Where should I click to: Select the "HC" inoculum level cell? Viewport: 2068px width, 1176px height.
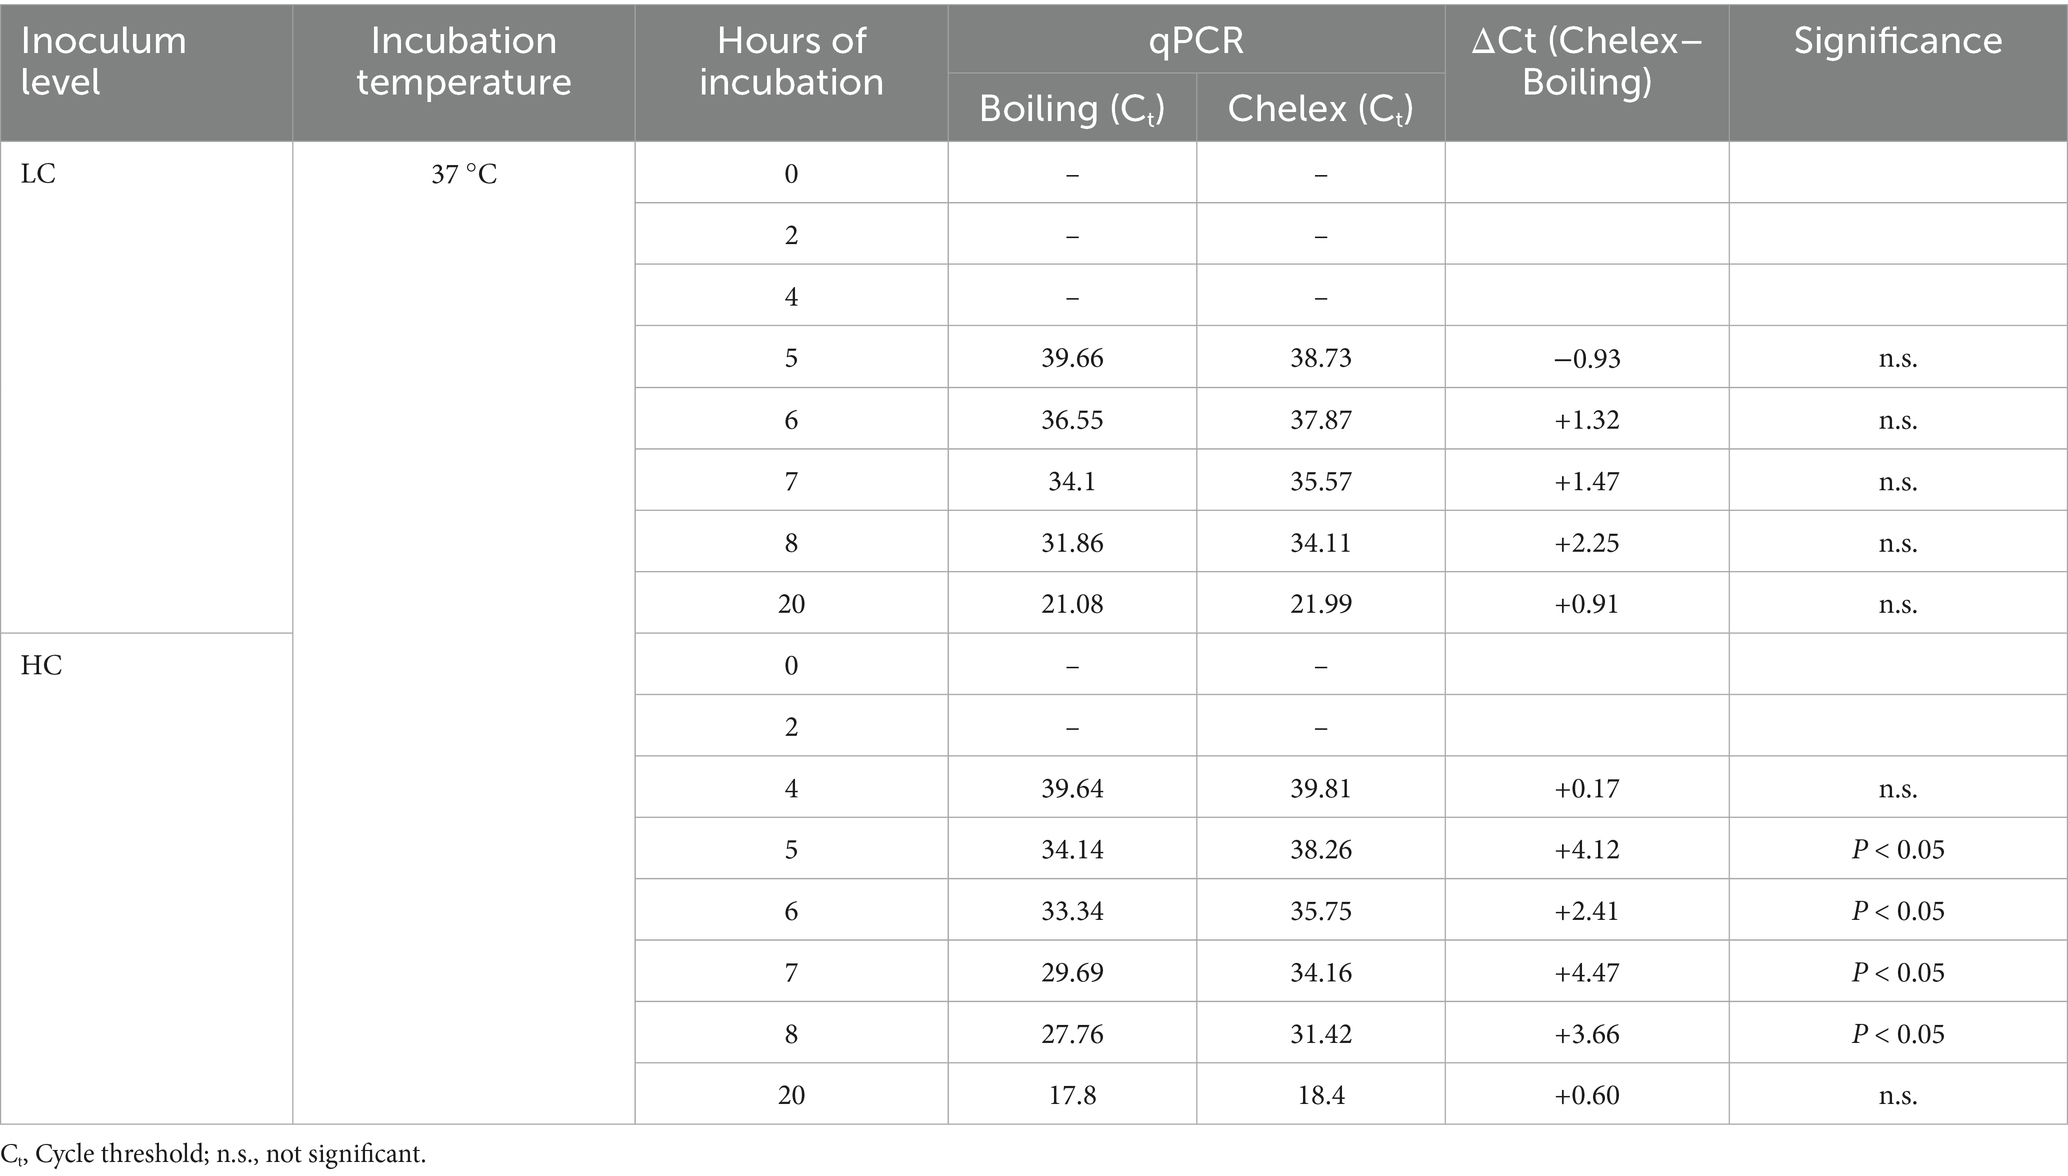(42, 666)
